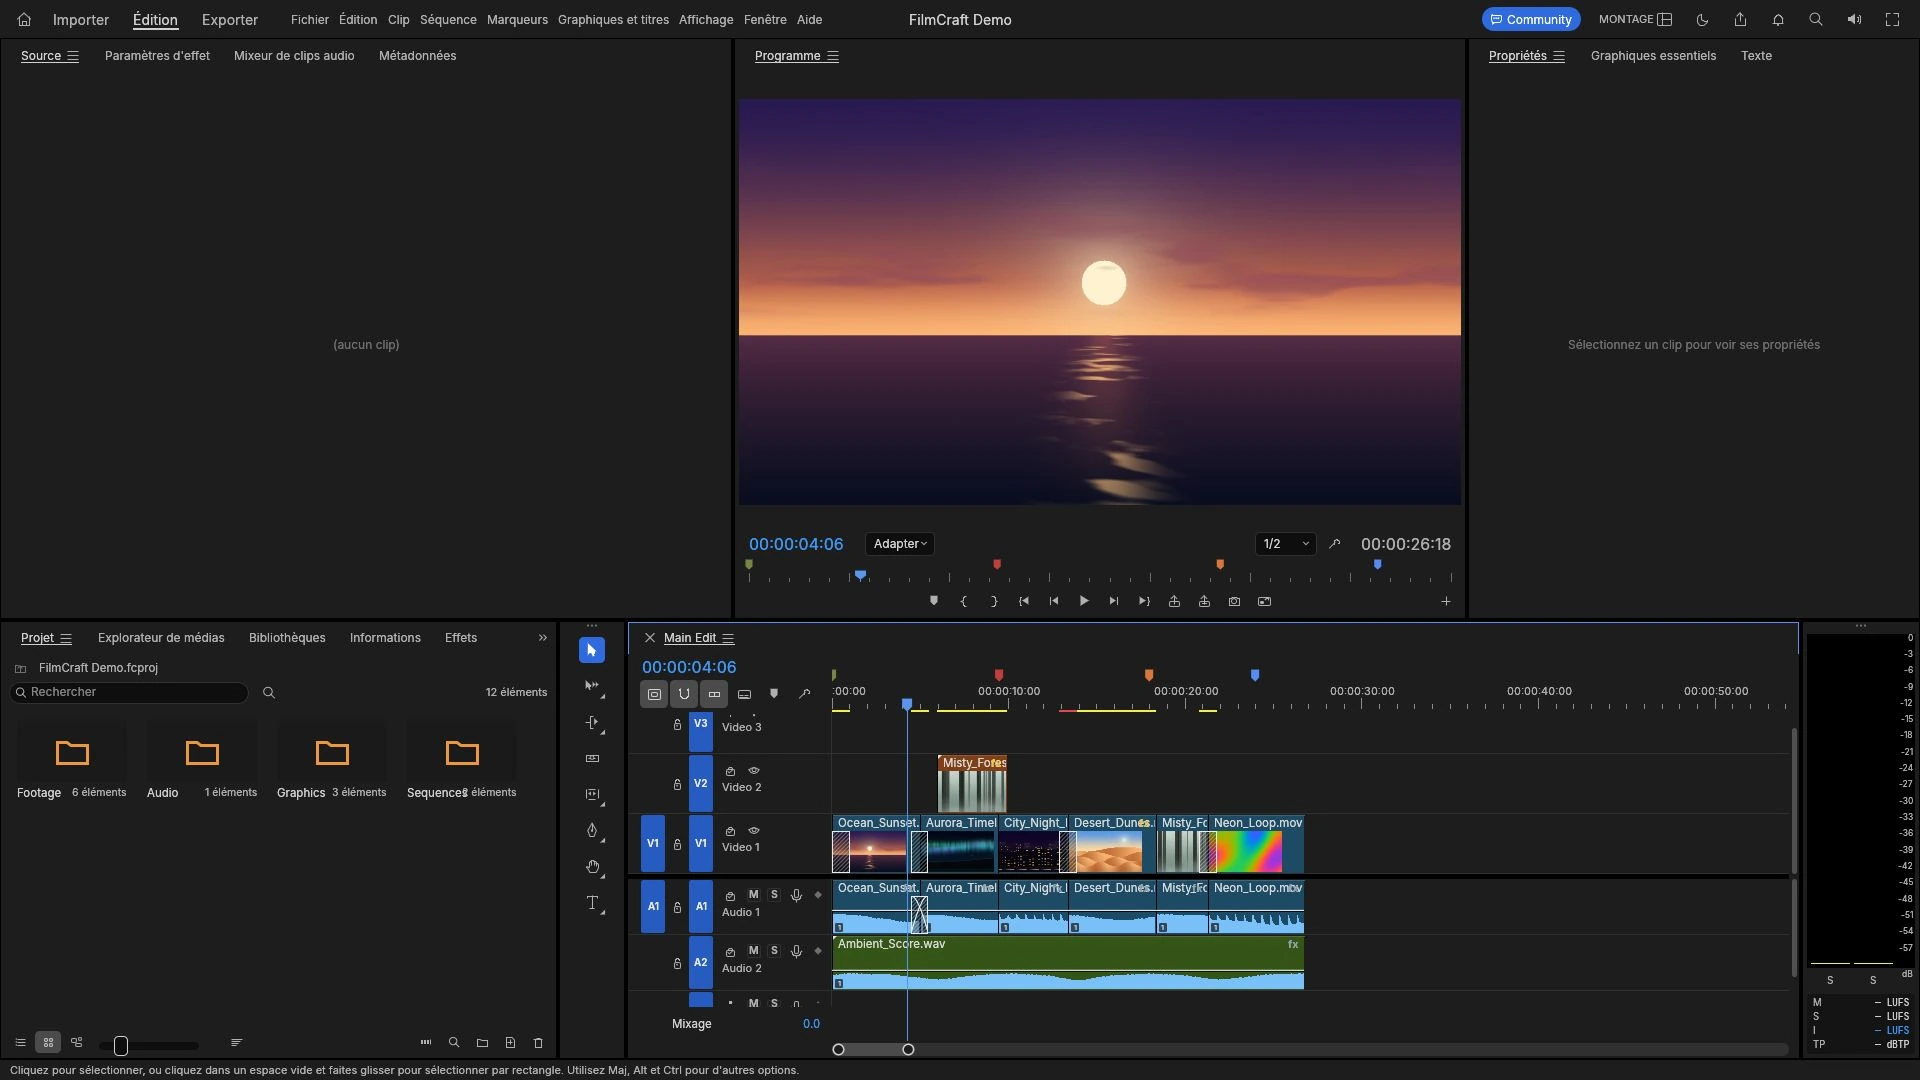Expand more Project panel tabs chevron
The image size is (1920, 1080).
click(x=543, y=638)
